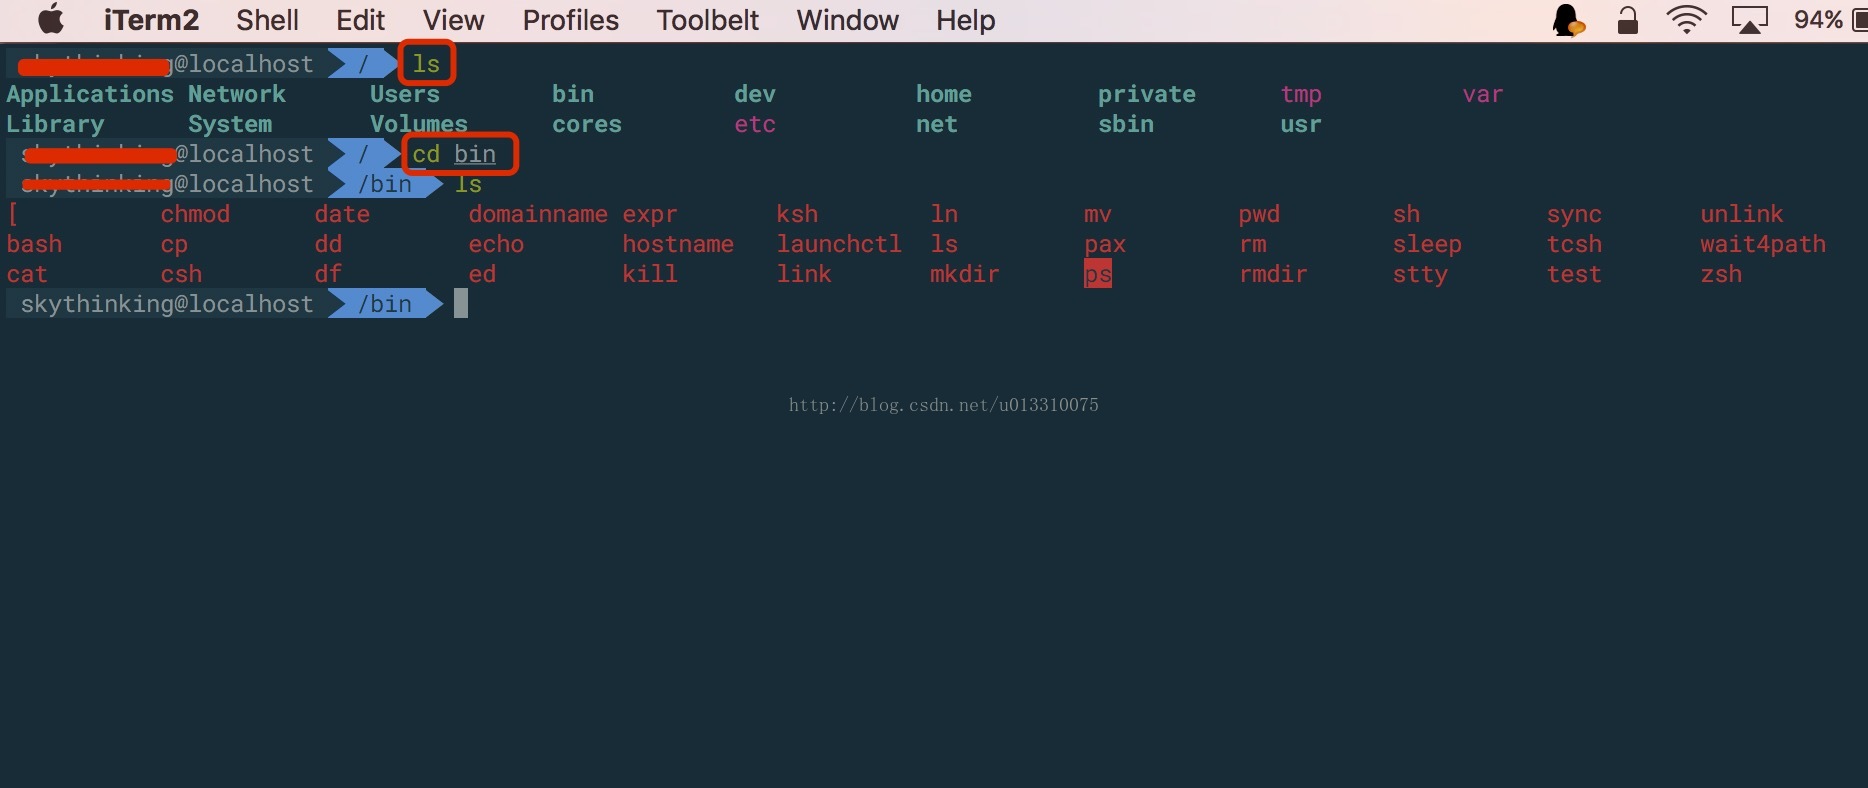Click the cat file name

tap(28, 274)
